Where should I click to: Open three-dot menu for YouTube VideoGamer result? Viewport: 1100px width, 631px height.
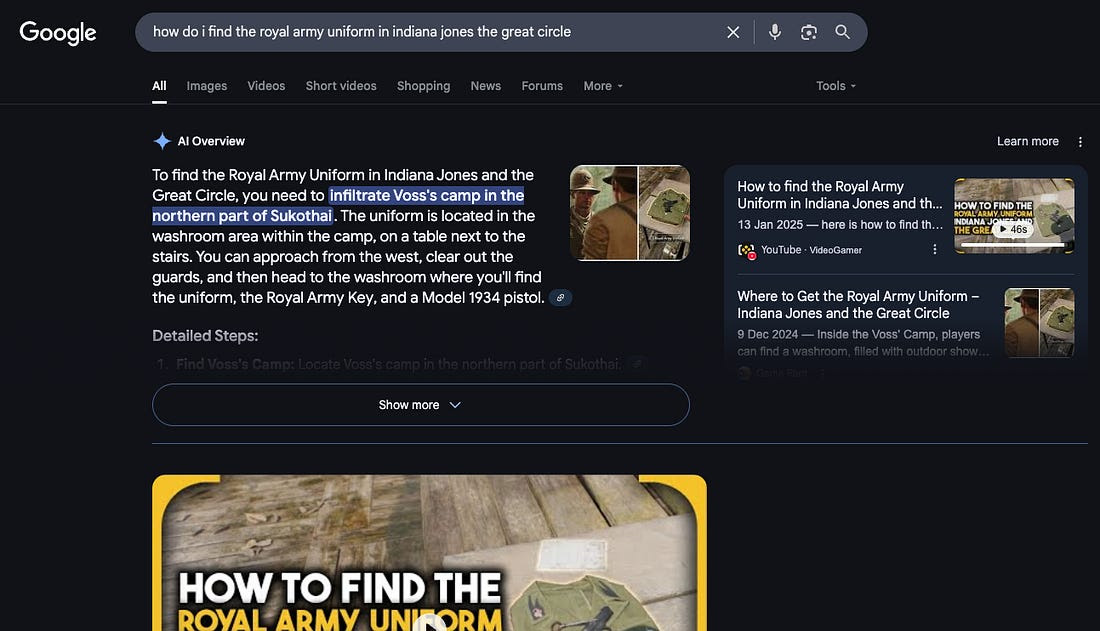935,249
